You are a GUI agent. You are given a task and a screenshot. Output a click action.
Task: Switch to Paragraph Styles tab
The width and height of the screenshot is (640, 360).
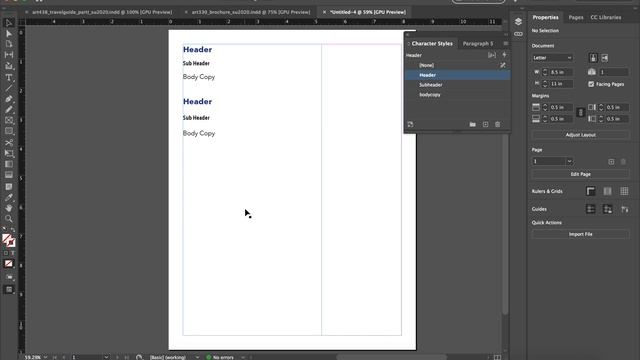click(478, 44)
